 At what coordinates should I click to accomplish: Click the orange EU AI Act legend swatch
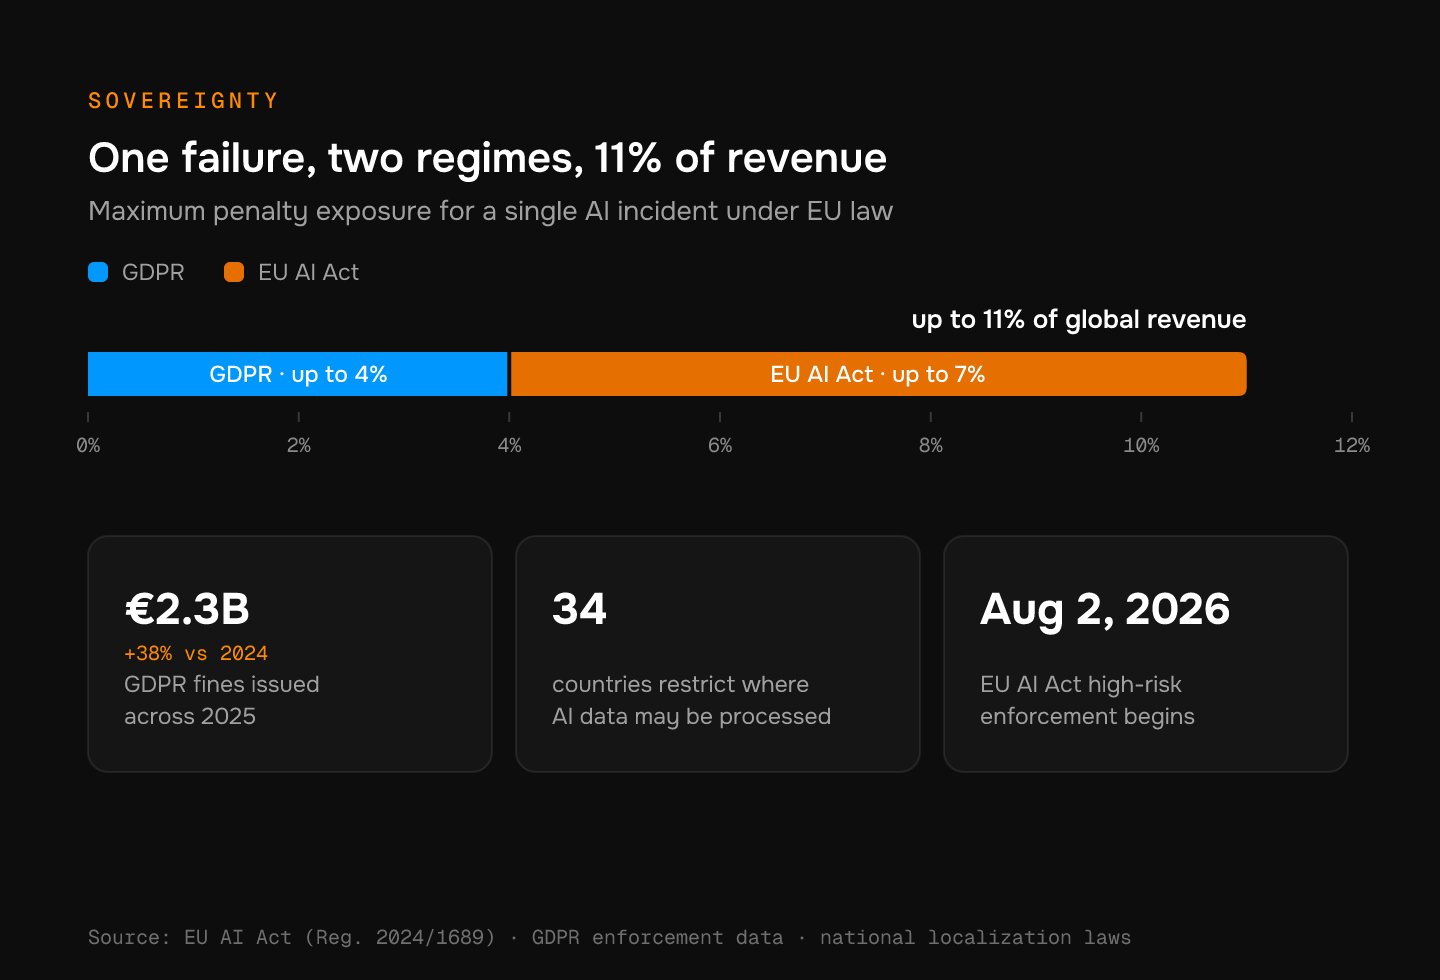pyautogui.click(x=234, y=272)
